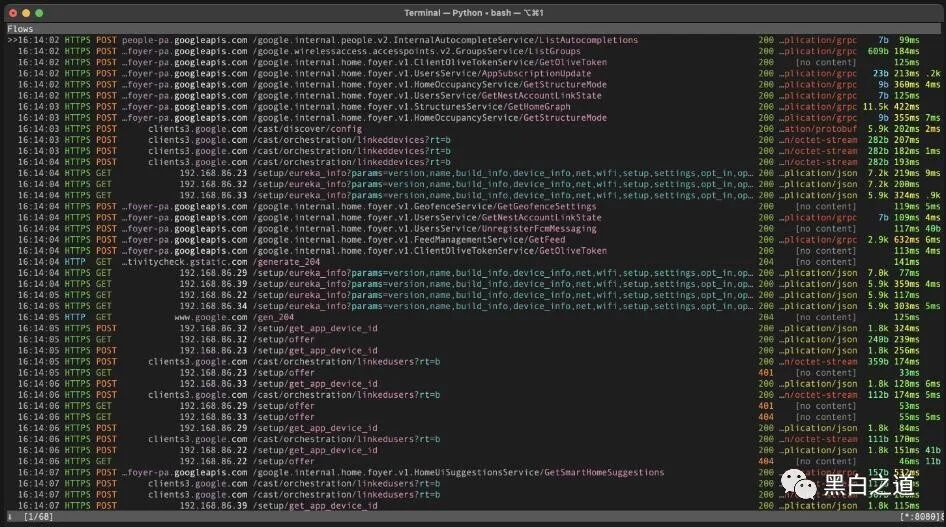Select eureka_info flow for 192.168.86.29

coord(473,273)
